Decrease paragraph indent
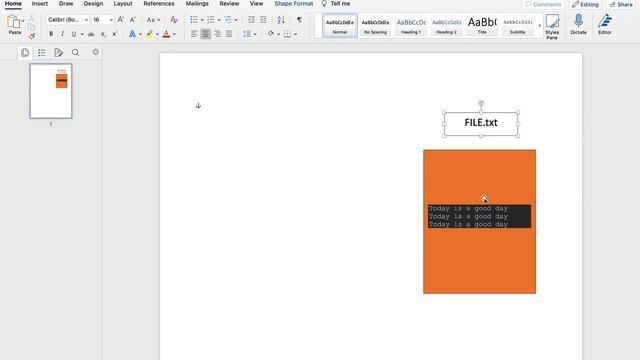Viewport: 640px width, 360px height. [251, 20]
